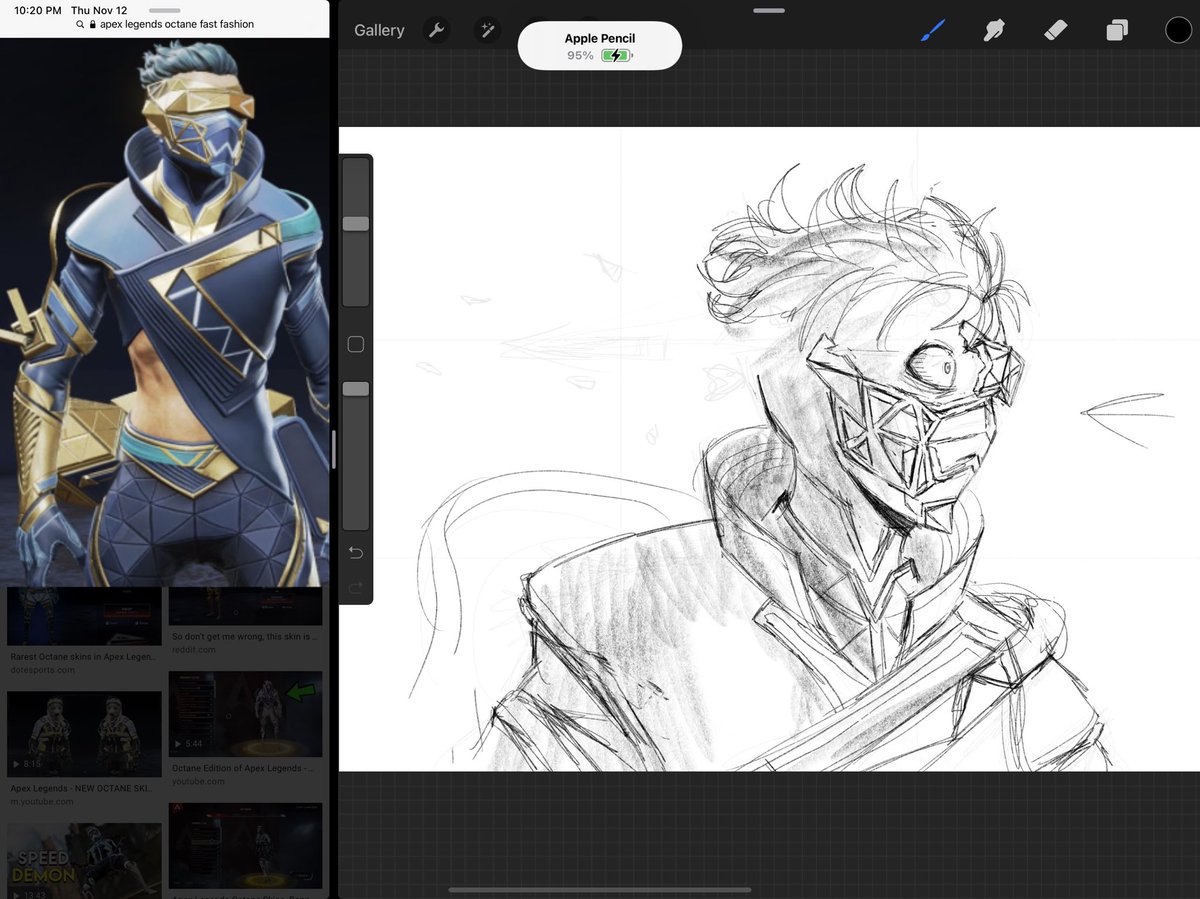Open 'So don't get me wrong, this skin is' result
1200x899 pixels.
[245, 636]
